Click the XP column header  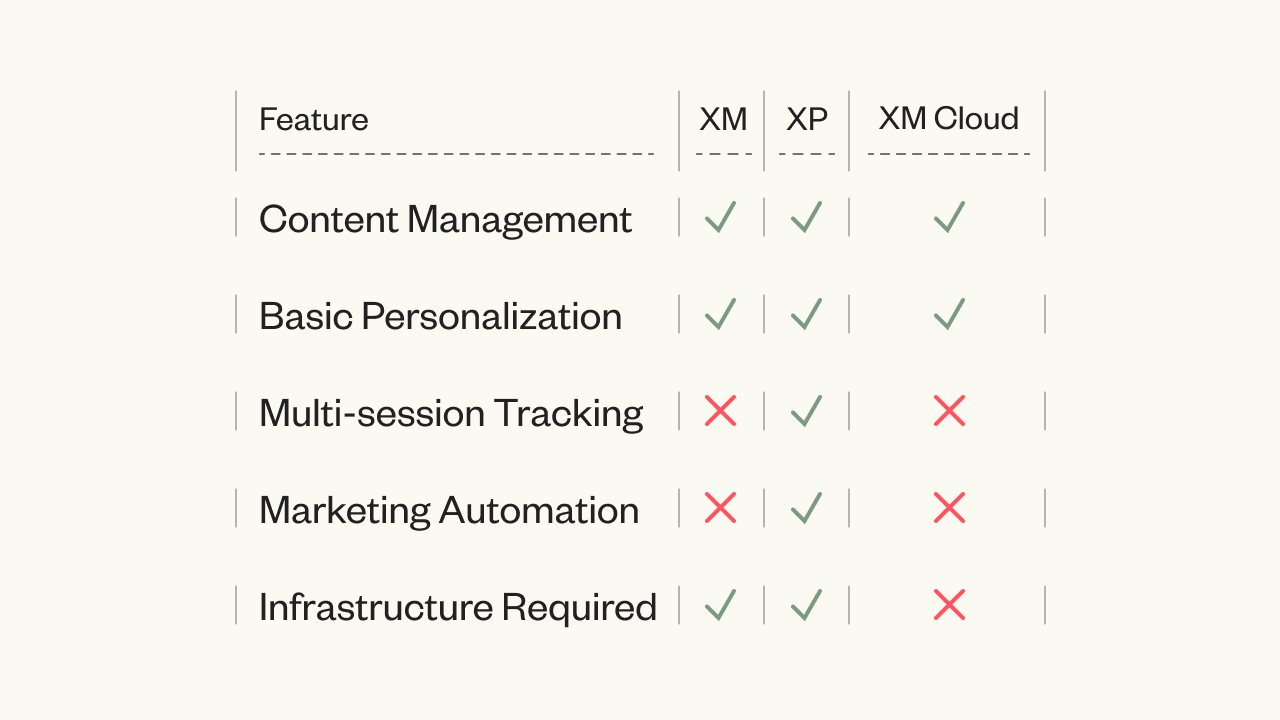pyautogui.click(x=807, y=119)
